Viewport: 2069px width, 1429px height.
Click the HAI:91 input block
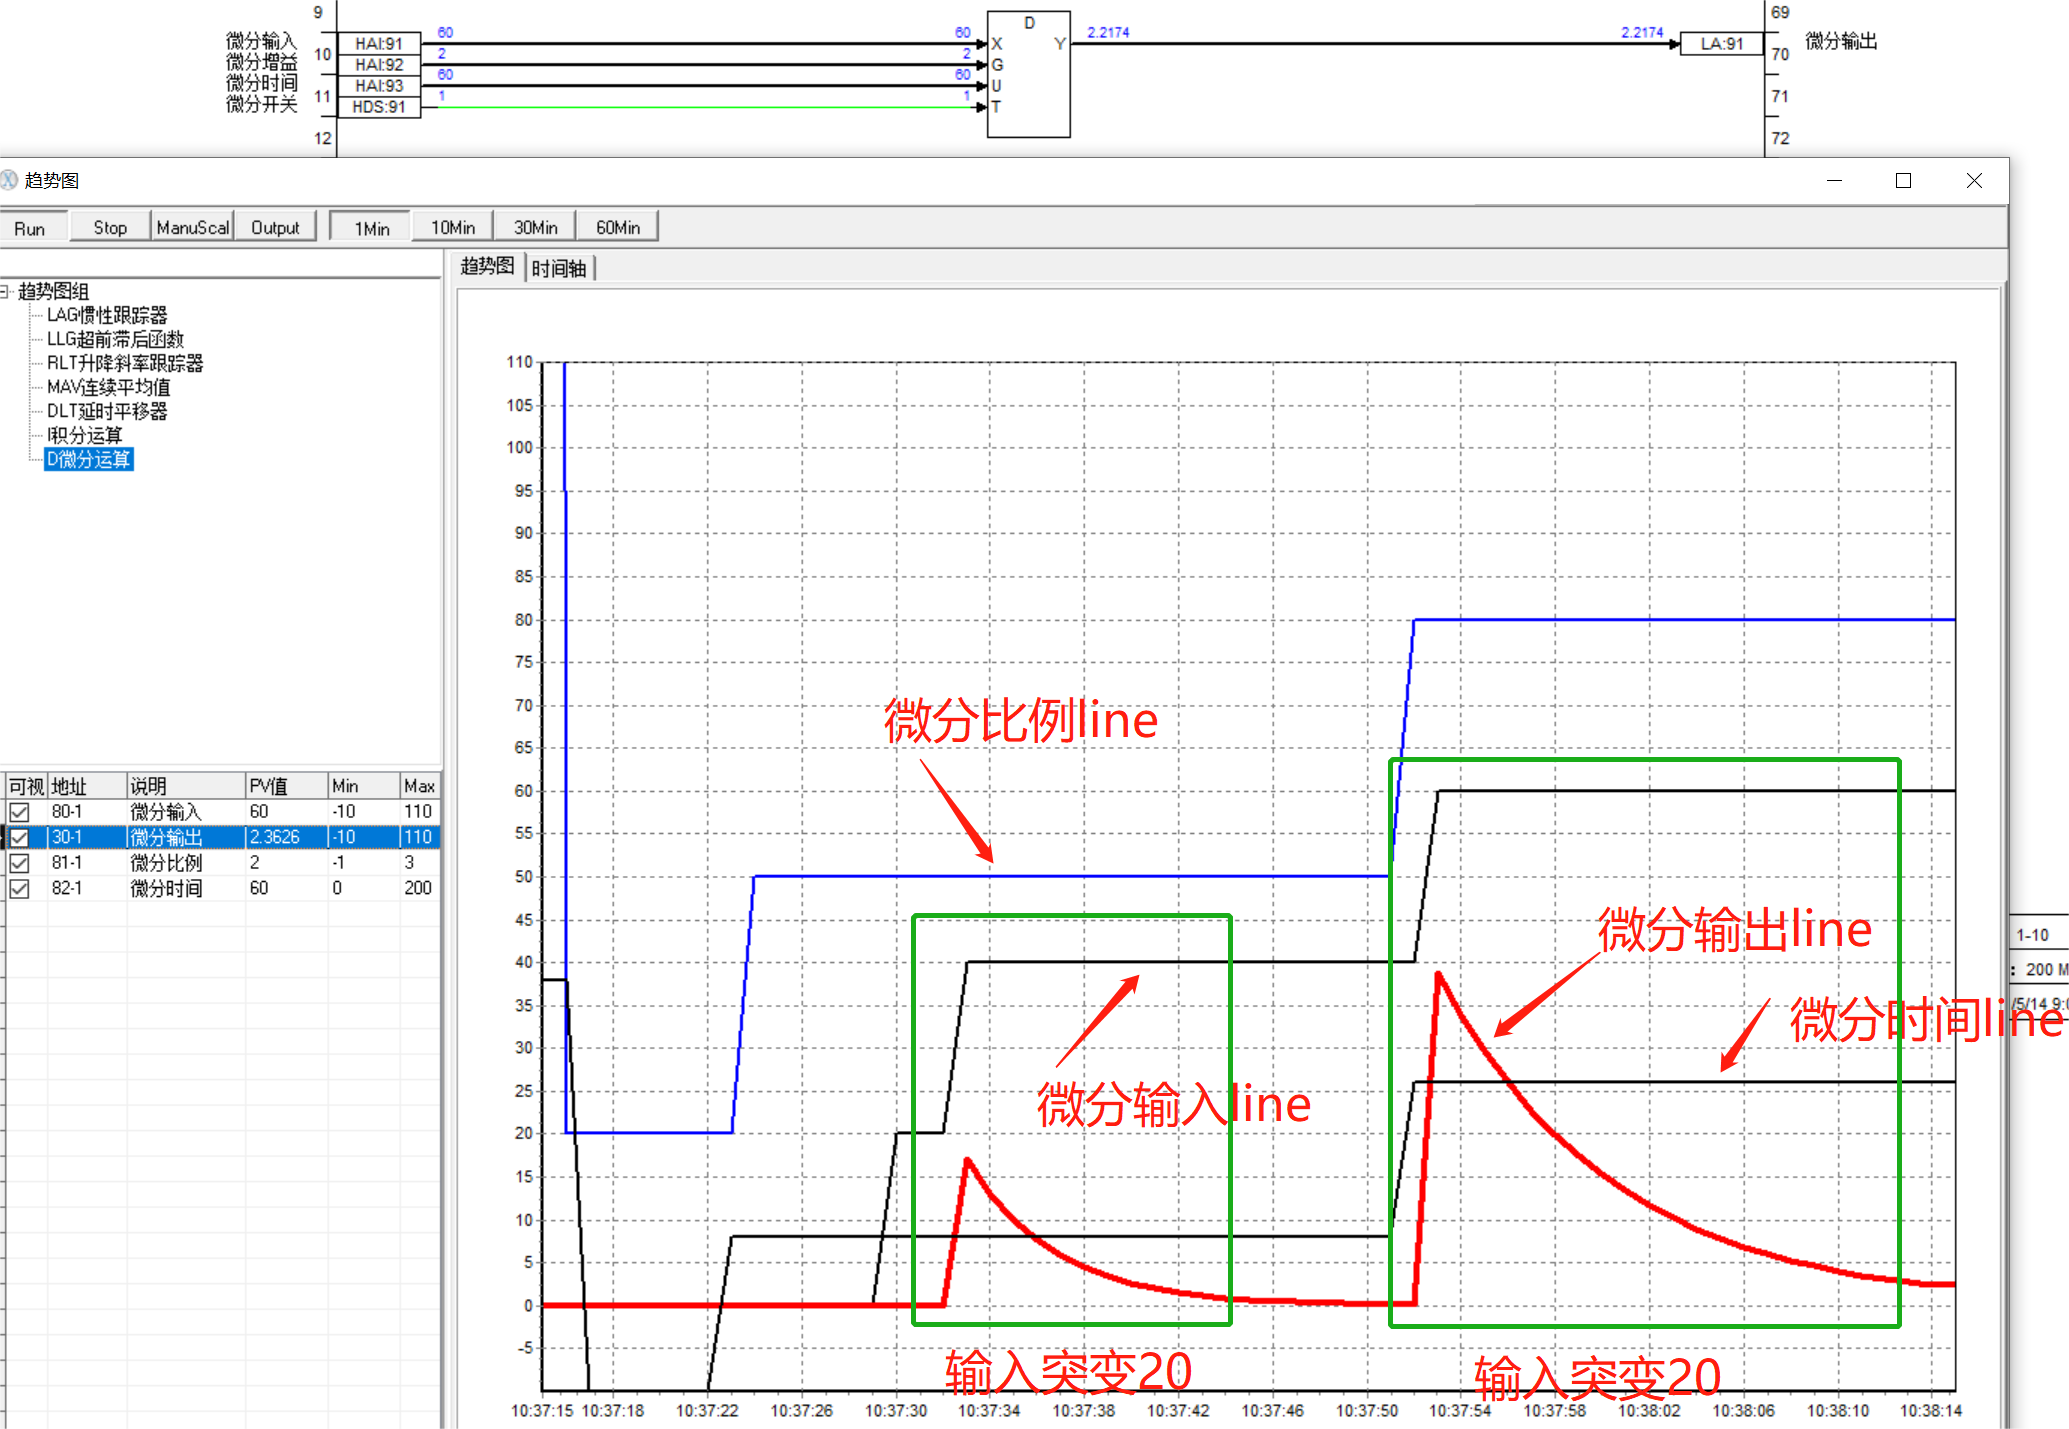click(379, 43)
